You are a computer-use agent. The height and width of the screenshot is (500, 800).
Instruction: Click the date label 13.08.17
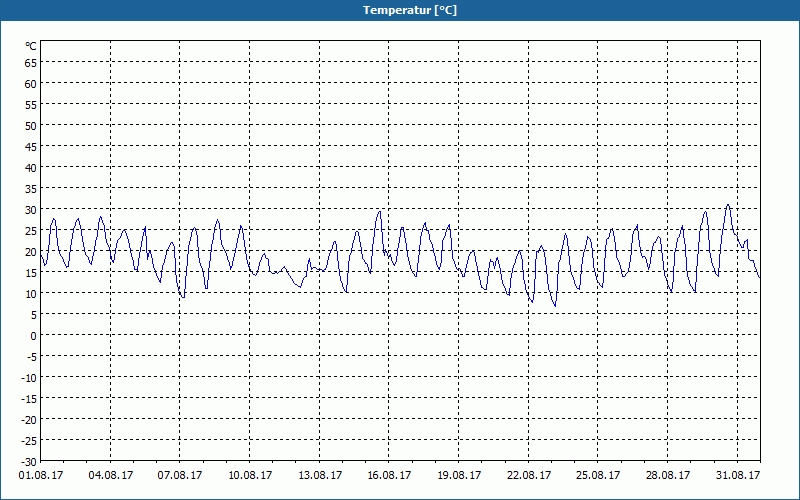tap(319, 475)
